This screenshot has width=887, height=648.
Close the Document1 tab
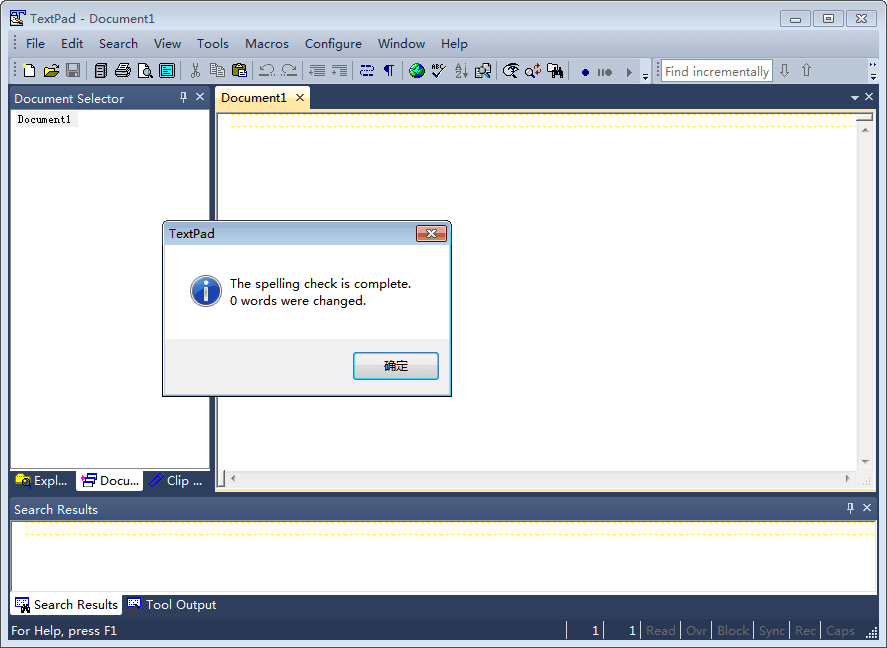tap(300, 98)
